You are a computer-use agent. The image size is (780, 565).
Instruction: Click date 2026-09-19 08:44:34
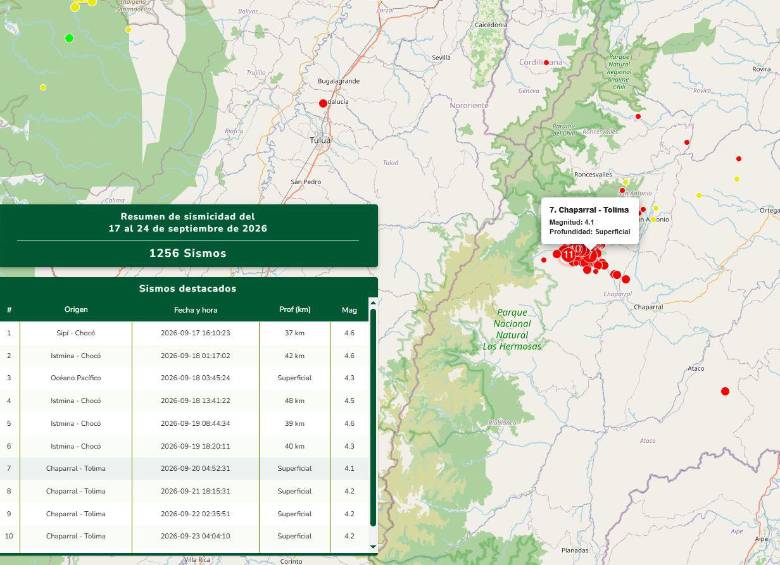(195, 424)
